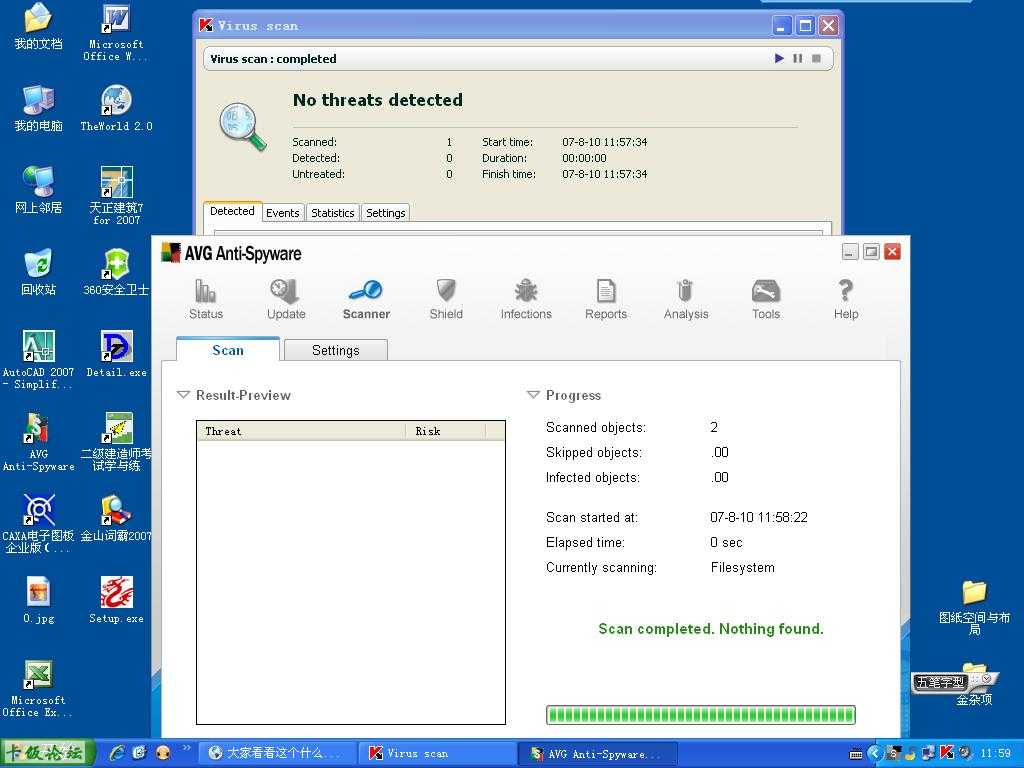
Task: Open the Tools section in AVG
Action: coord(766,299)
